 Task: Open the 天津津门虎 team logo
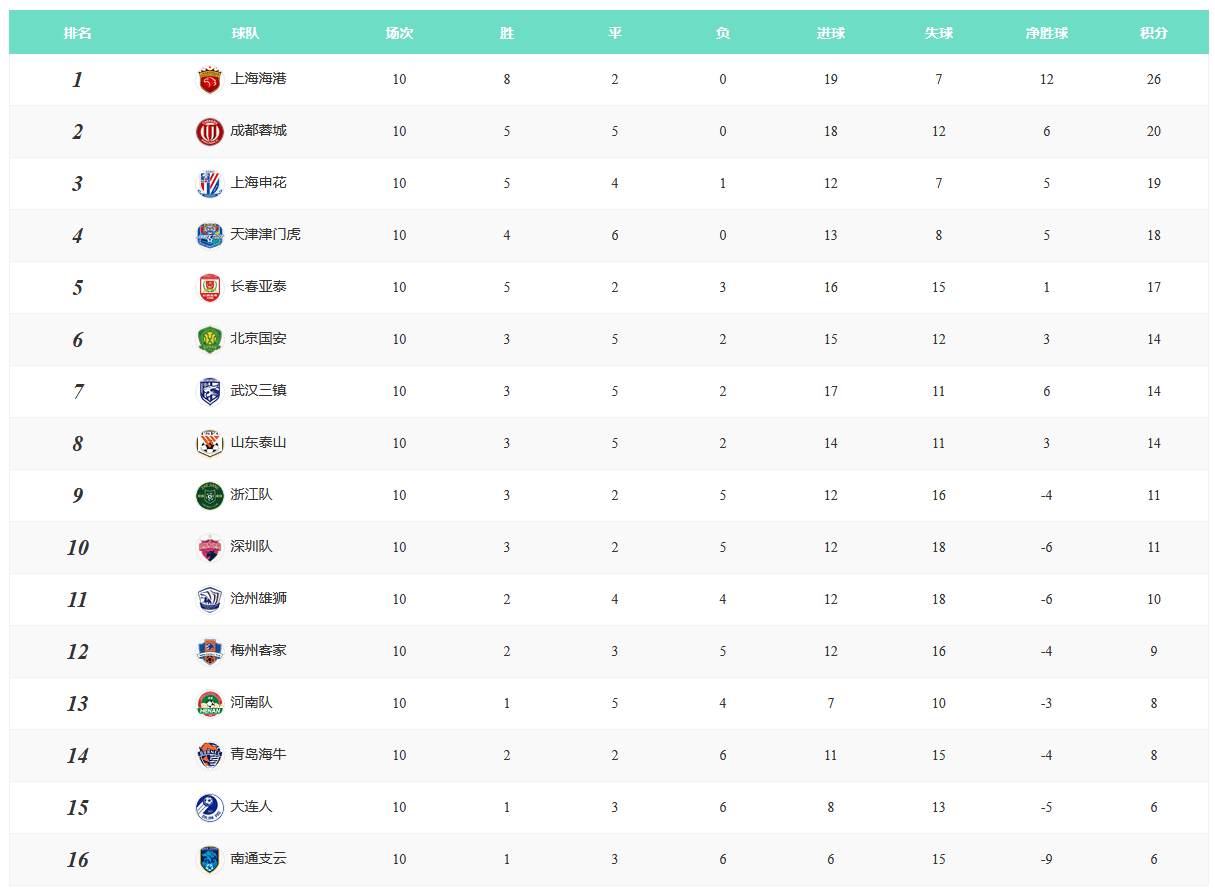click(x=209, y=236)
